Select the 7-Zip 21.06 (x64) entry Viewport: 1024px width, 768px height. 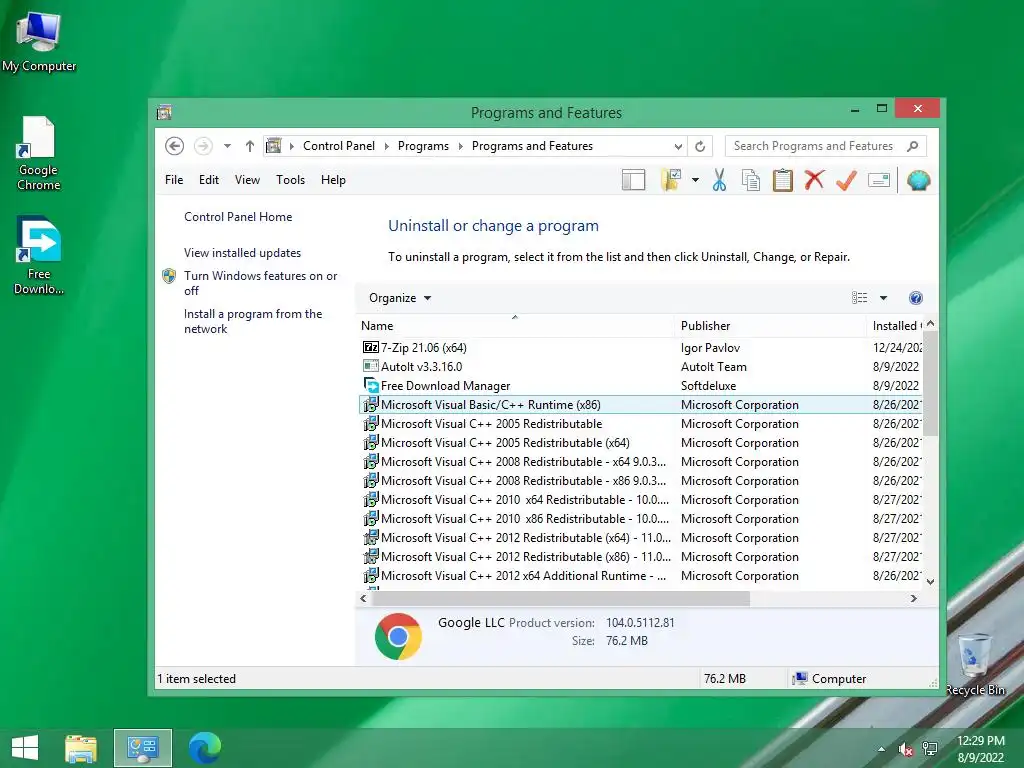pos(640,348)
